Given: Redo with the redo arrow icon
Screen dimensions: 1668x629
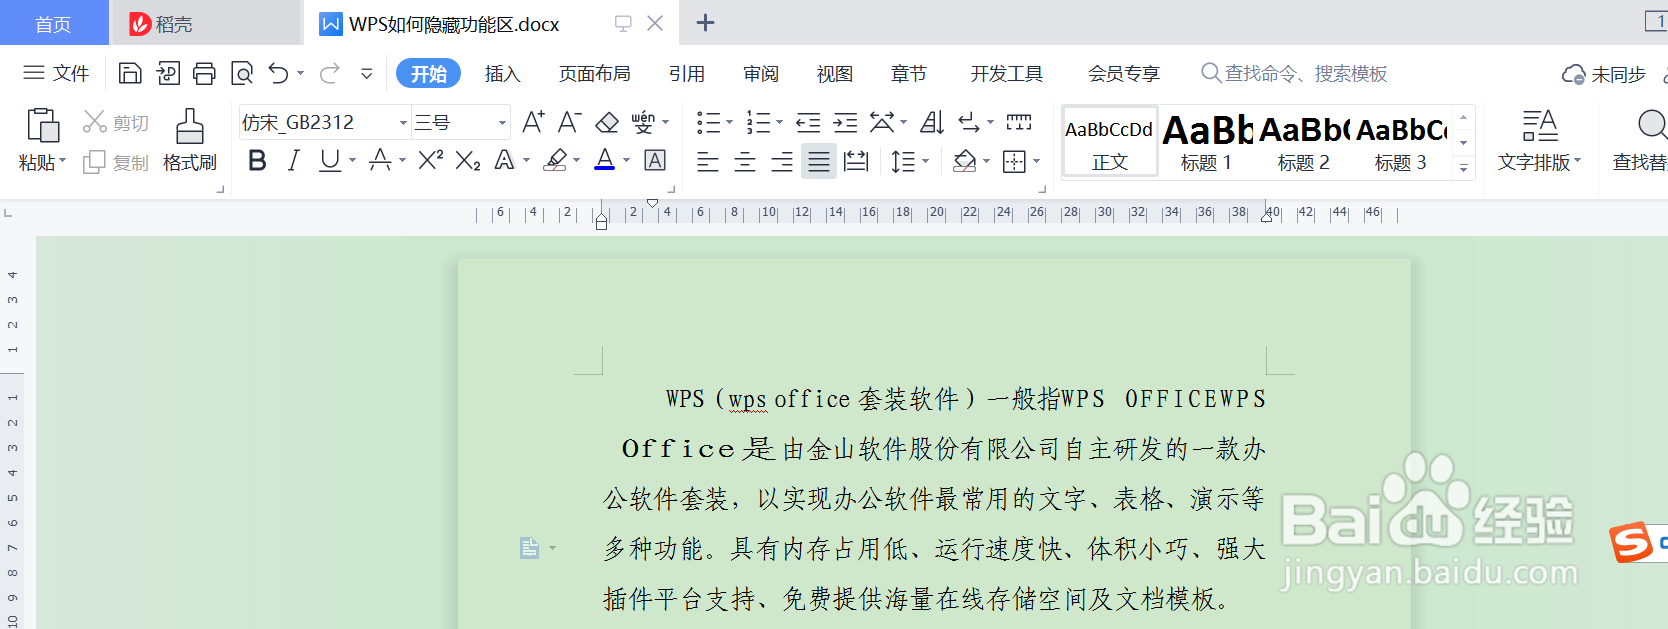Looking at the screenshot, I should [x=330, y=73].
